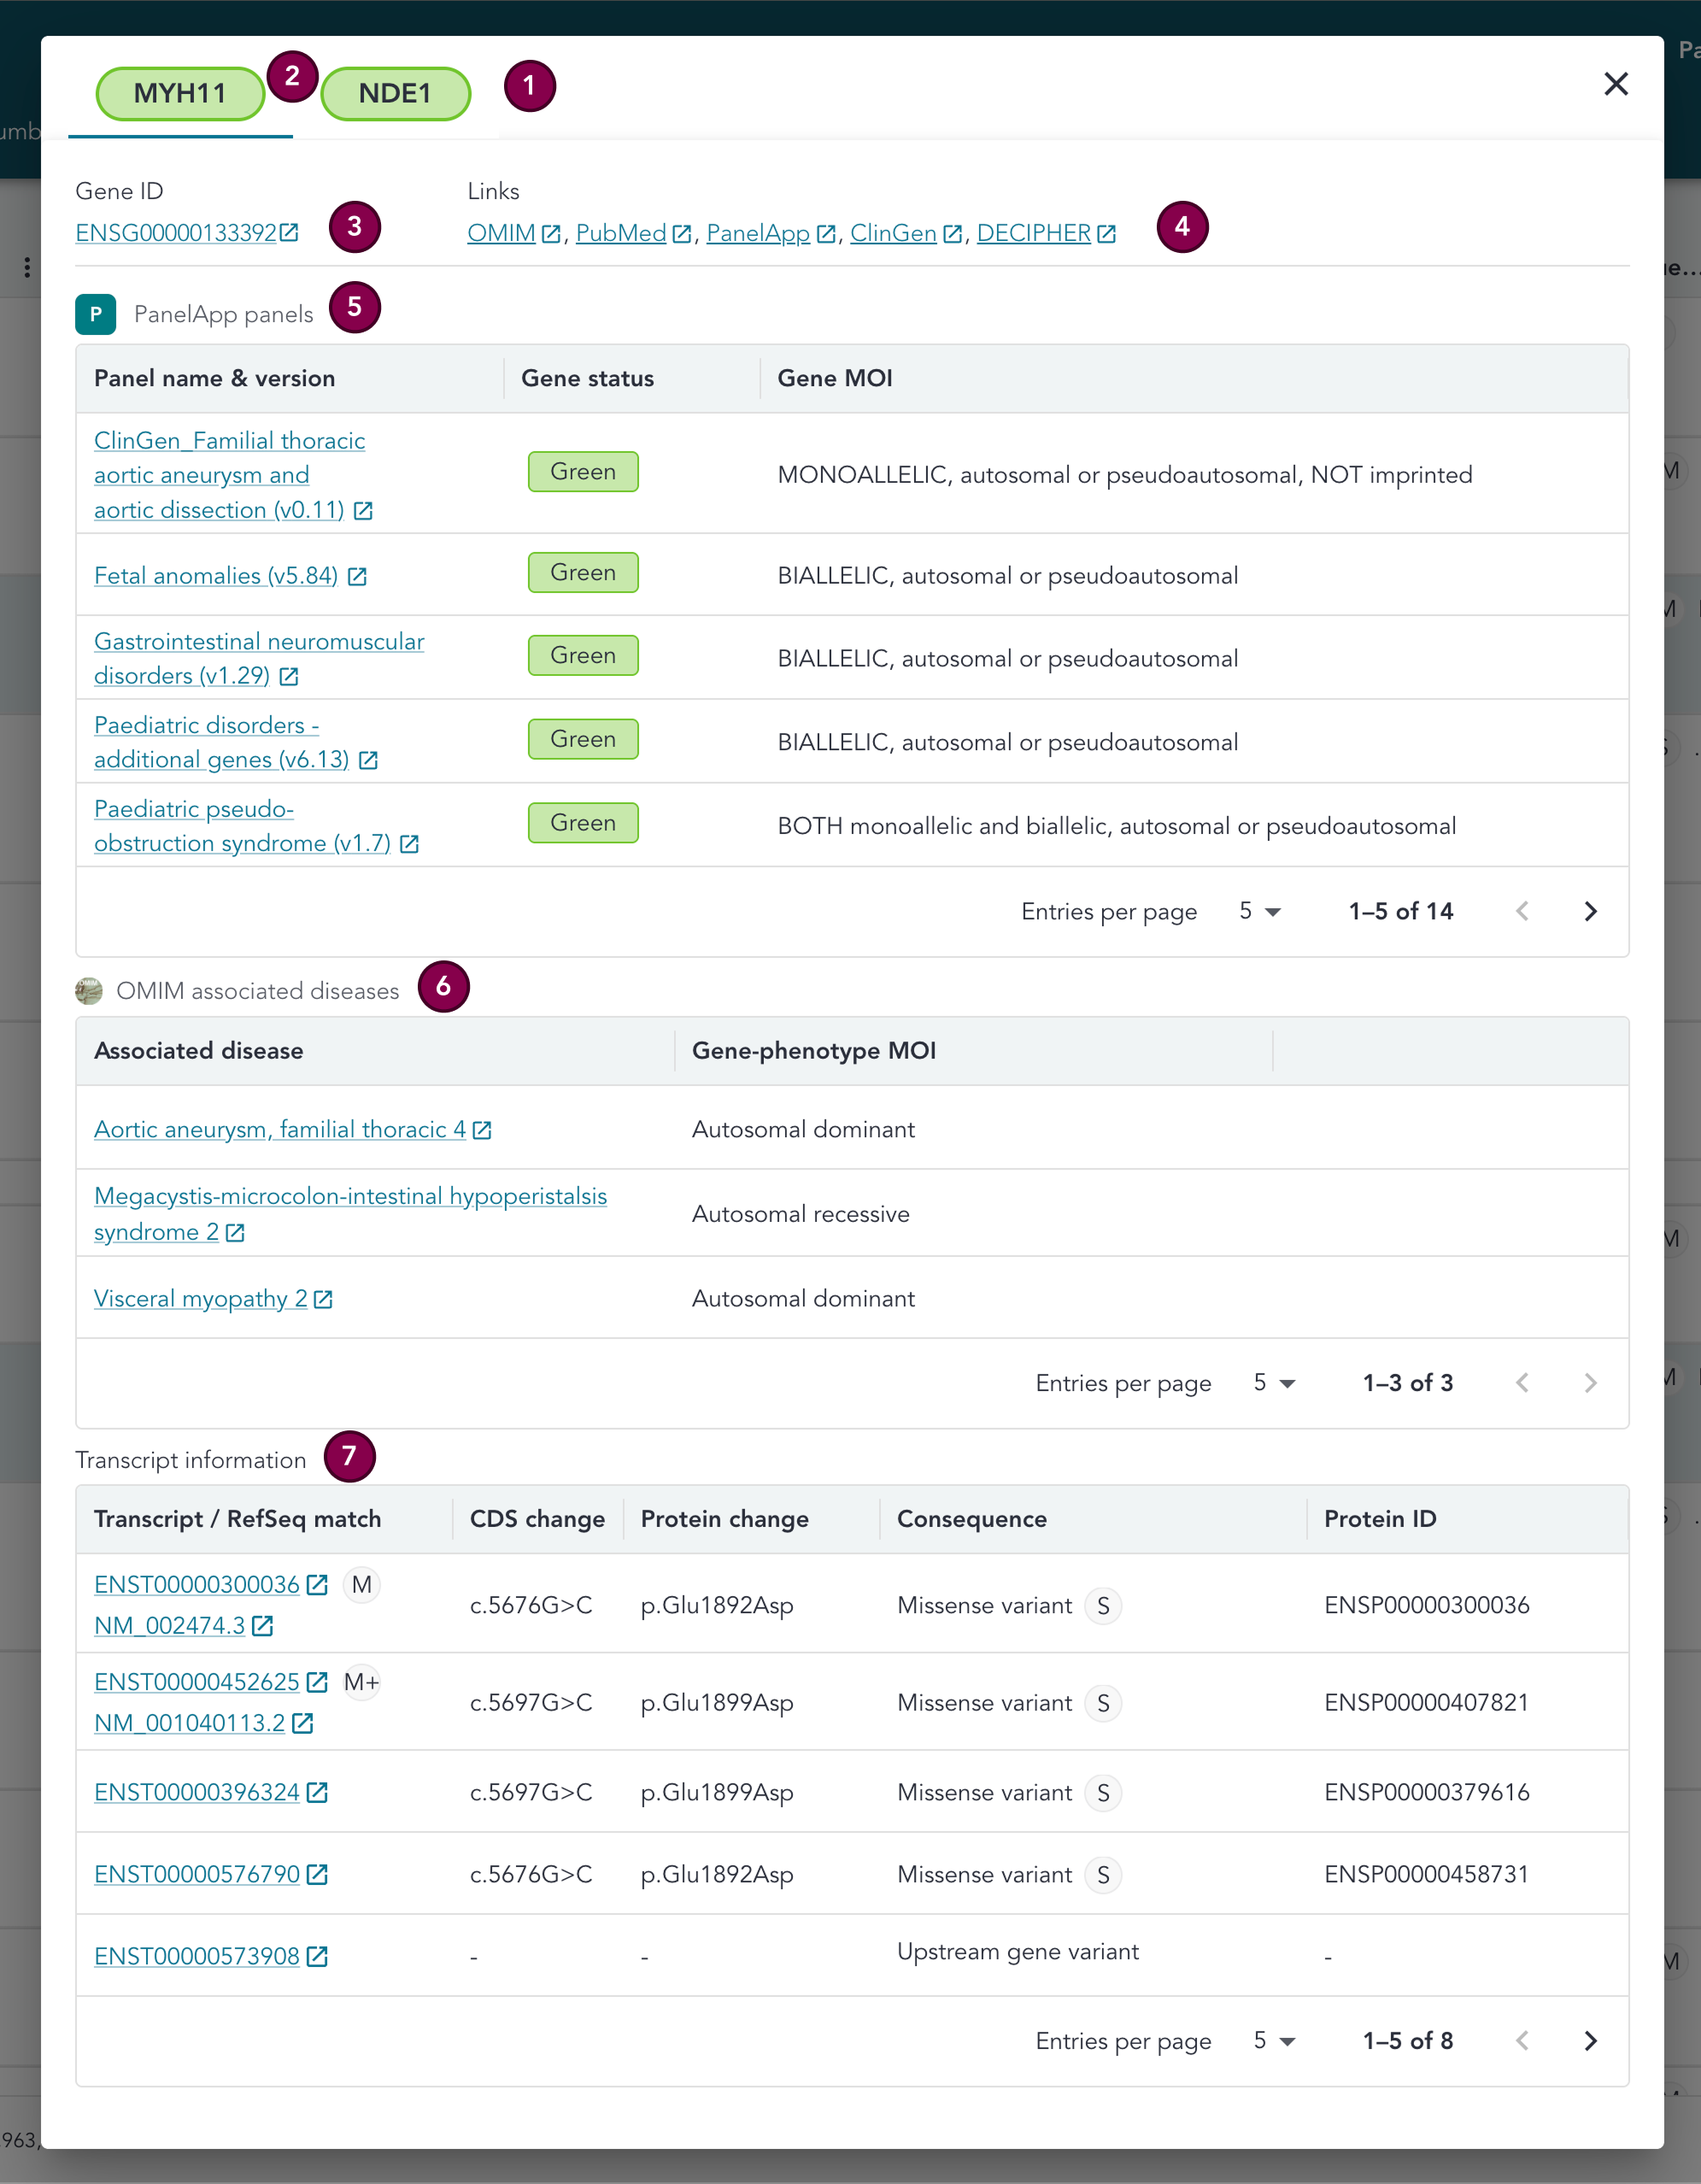Click the external link icon after DECIPHER
The height and width of the screenshot is (2184, 1701).
[x=1106, y=234]
